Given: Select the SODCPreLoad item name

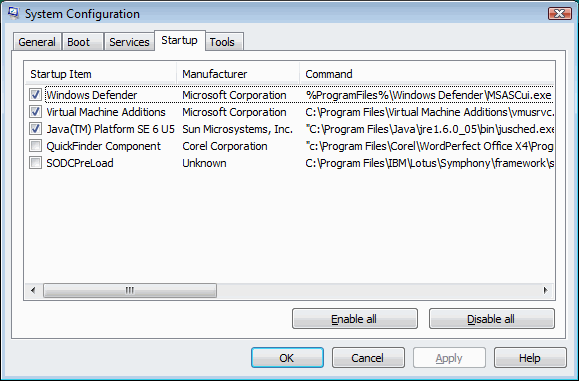Looking at the screenshot, I should [80, 163].
